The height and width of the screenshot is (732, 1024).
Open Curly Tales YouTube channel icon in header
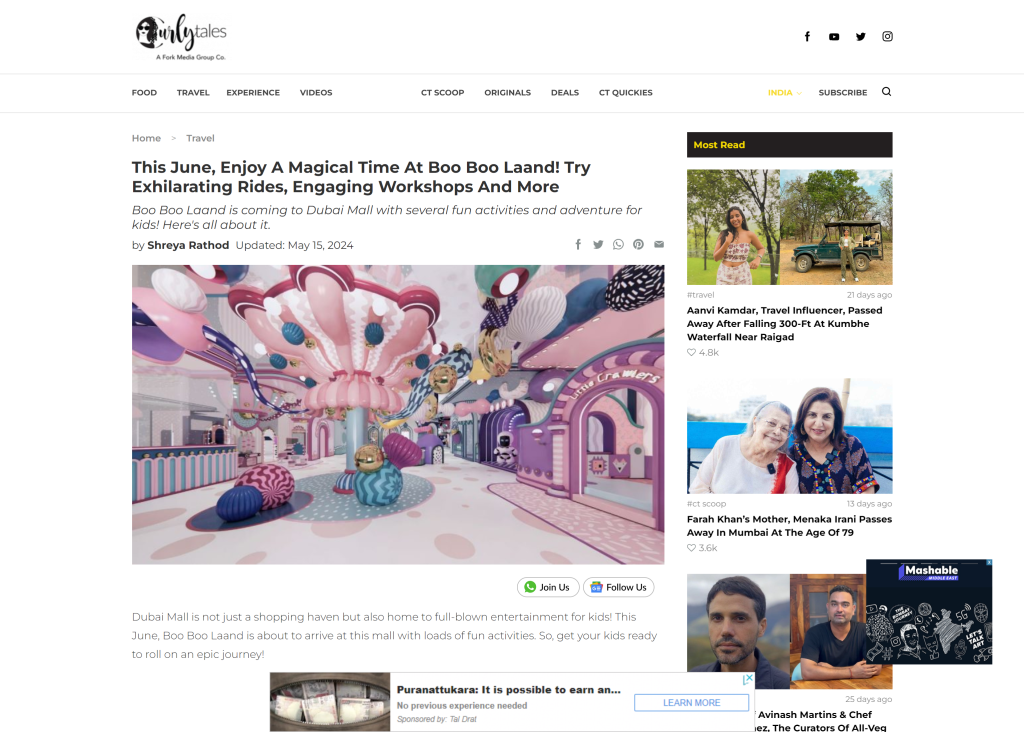point(834,37)
